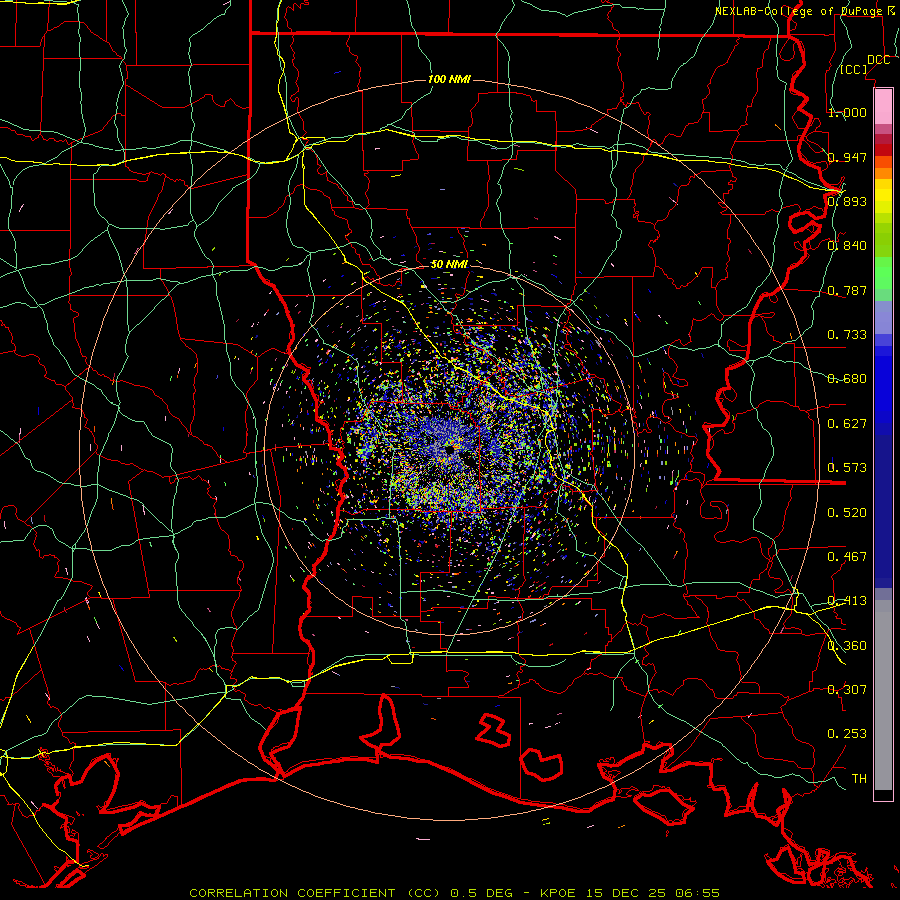Click the 50 NMI range ring label
The width and height of the screenshot is (900, 900).
coord(449,264)
